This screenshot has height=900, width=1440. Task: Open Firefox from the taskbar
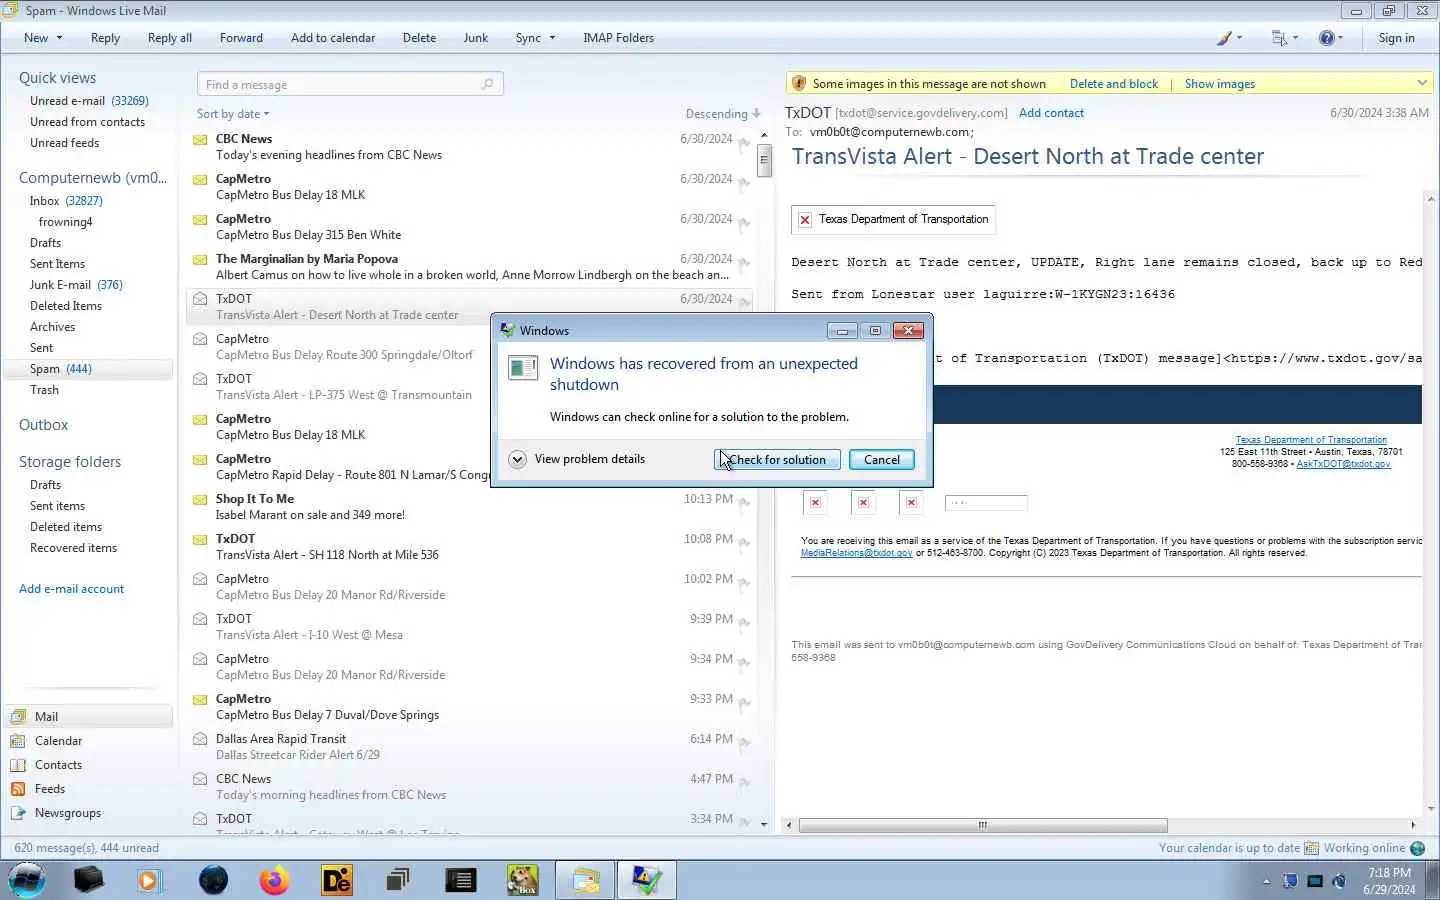(x=274, y=880)
